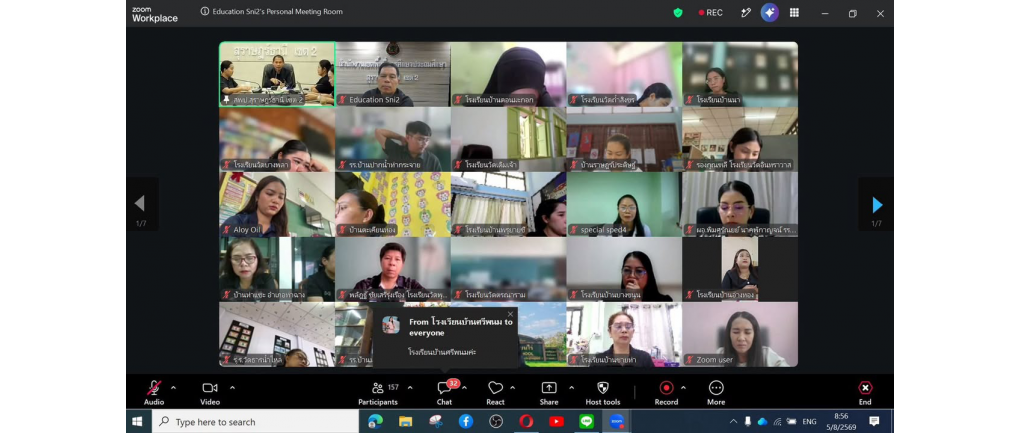Screen dimensions: 1020x433
Task: Select the Zoom user video tile
Action: pos(740,334)
